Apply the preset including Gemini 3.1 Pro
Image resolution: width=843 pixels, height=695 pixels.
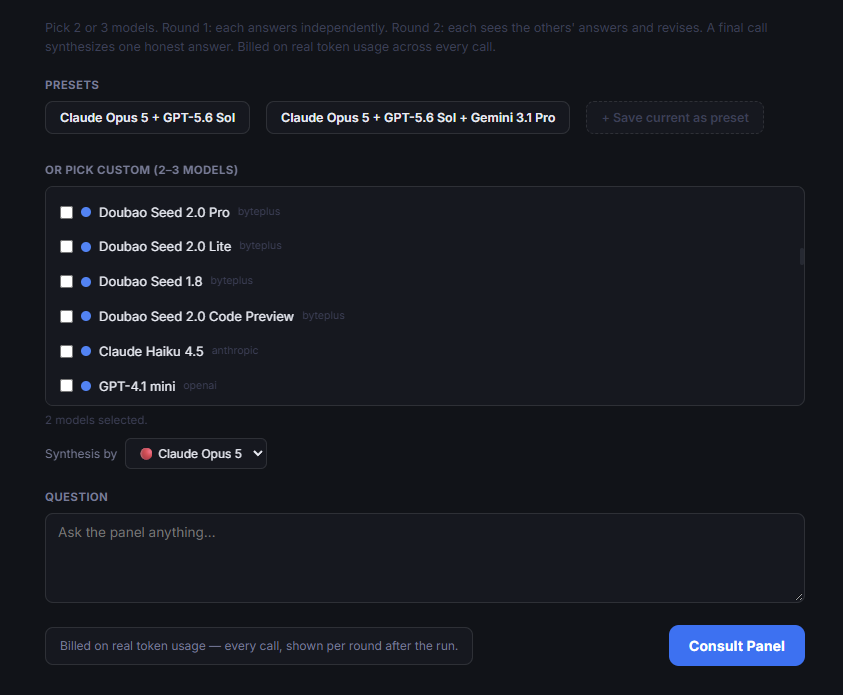tap(418, 118)
